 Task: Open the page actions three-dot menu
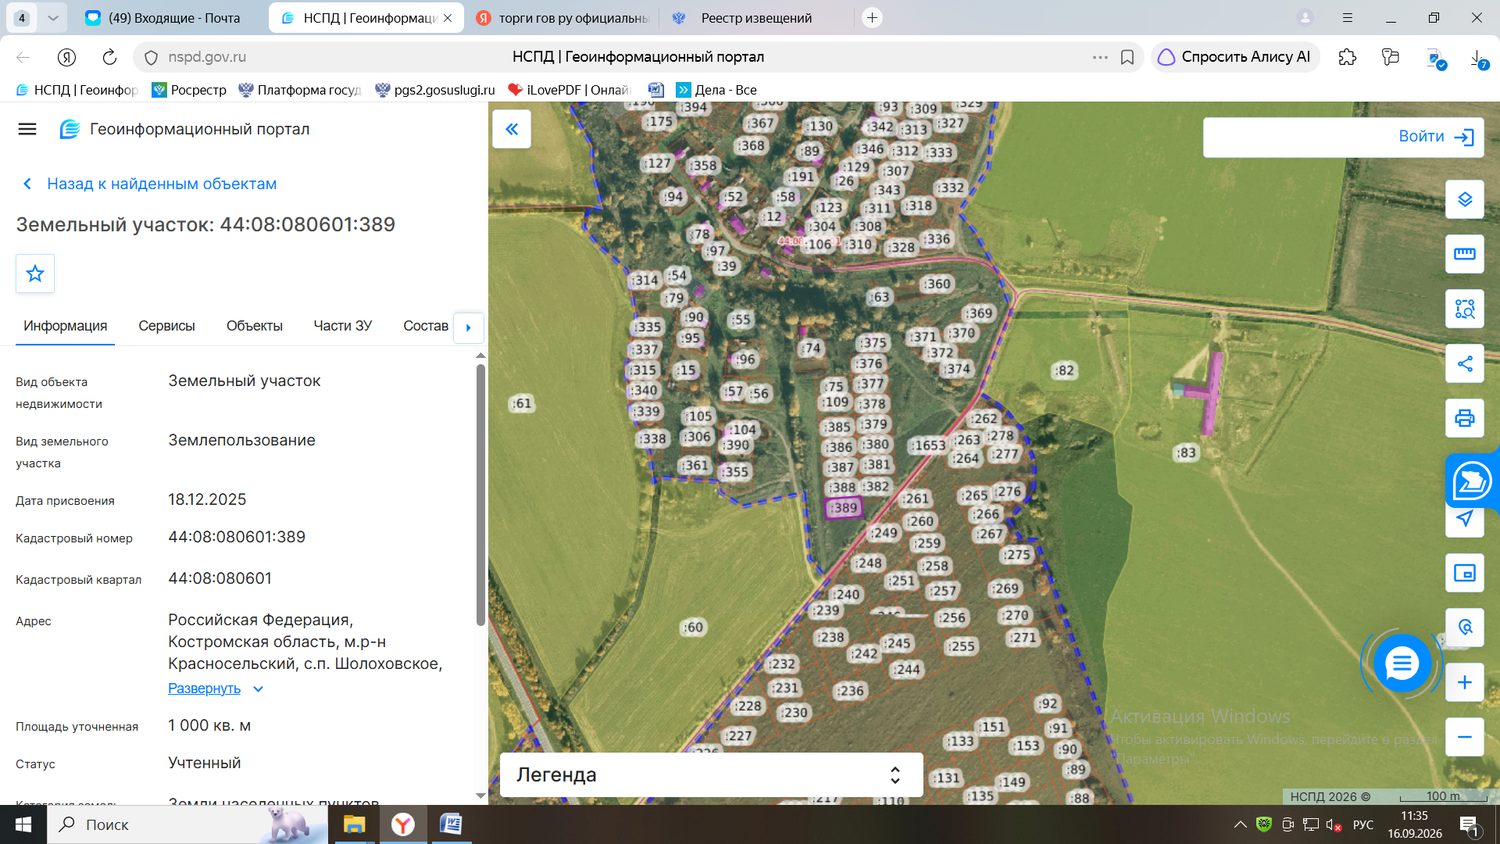[1100, 57]
